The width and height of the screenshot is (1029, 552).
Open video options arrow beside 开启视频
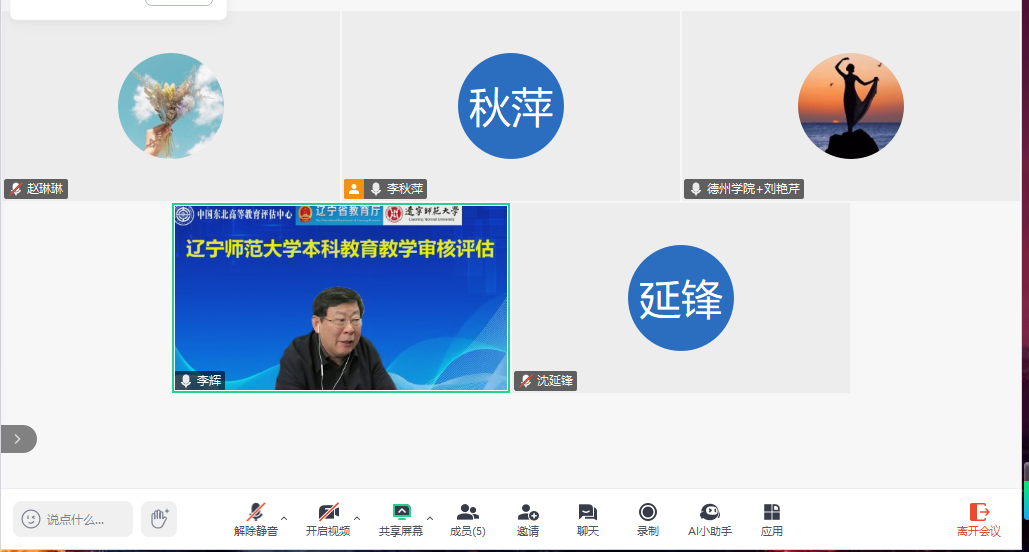357,518
